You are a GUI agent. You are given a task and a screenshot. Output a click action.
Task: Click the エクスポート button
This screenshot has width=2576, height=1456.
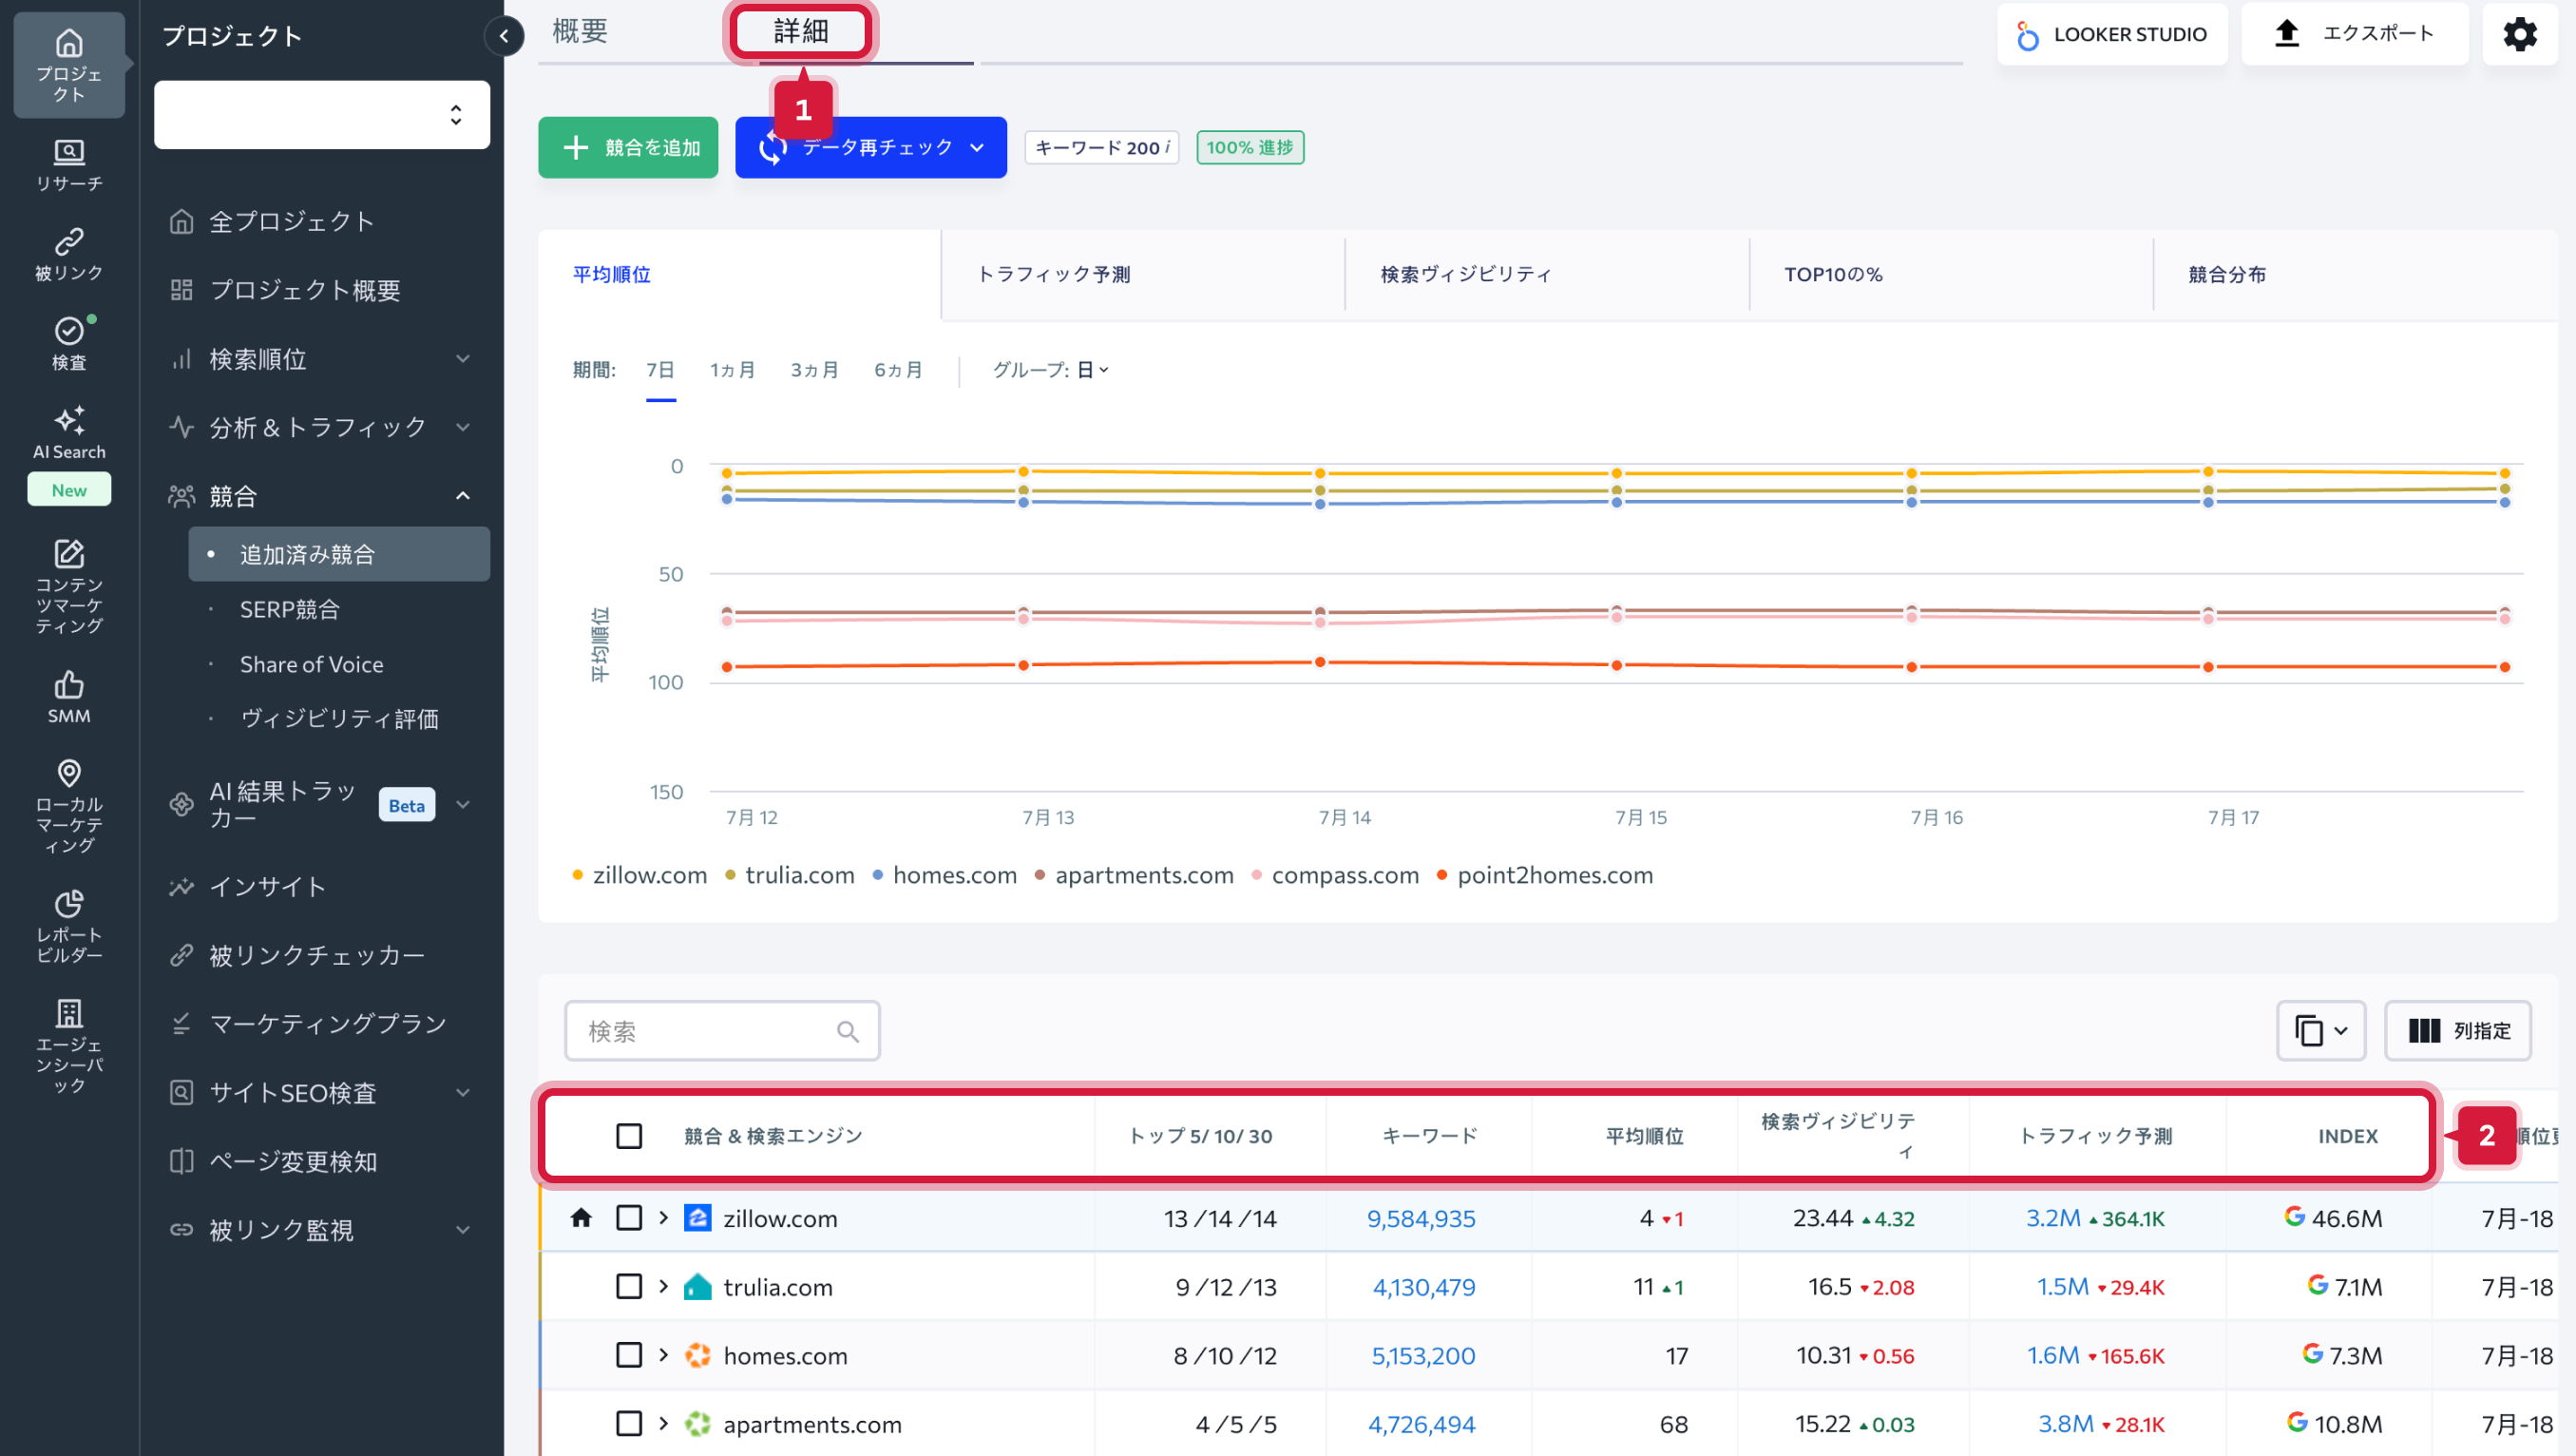point(2355,34)
